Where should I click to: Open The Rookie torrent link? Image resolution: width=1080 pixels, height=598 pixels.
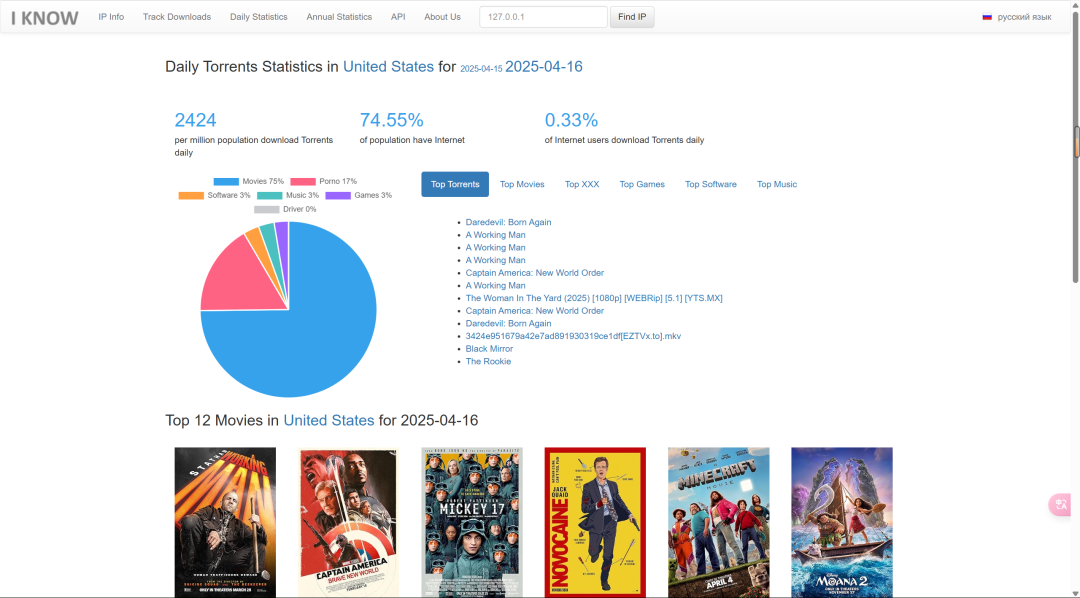pos(488,362)
